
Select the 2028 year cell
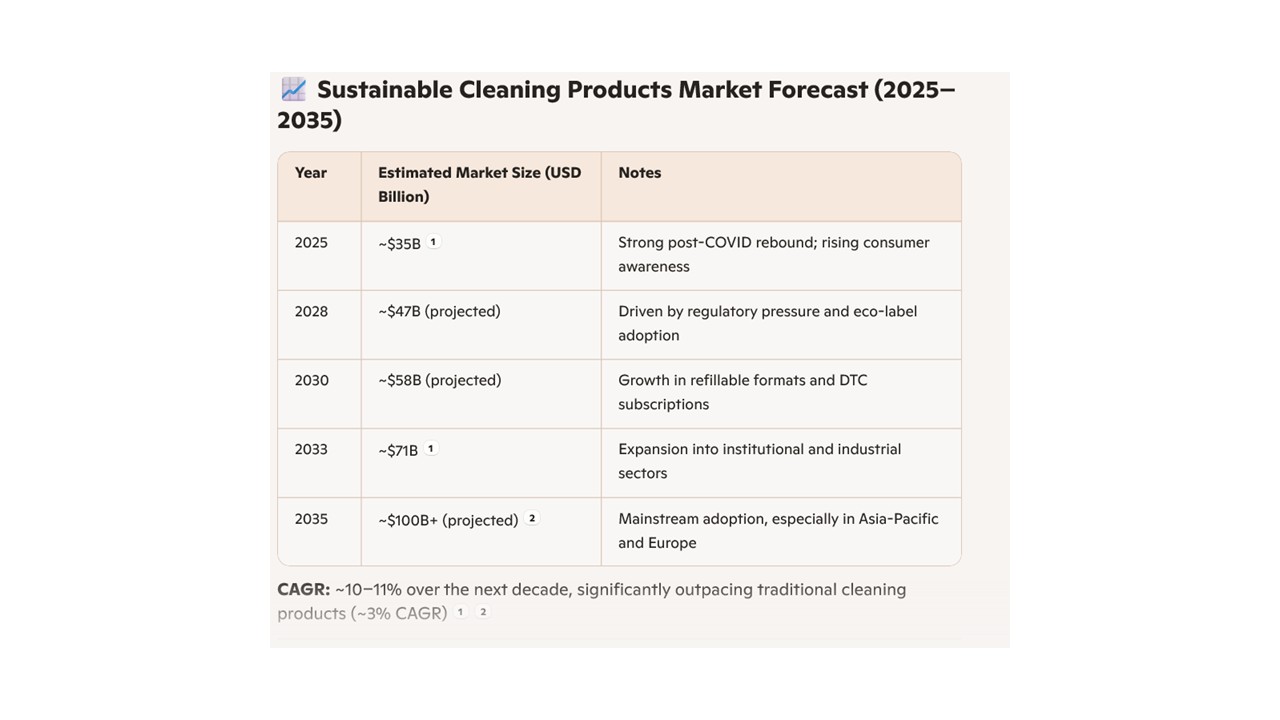[311, 312]
